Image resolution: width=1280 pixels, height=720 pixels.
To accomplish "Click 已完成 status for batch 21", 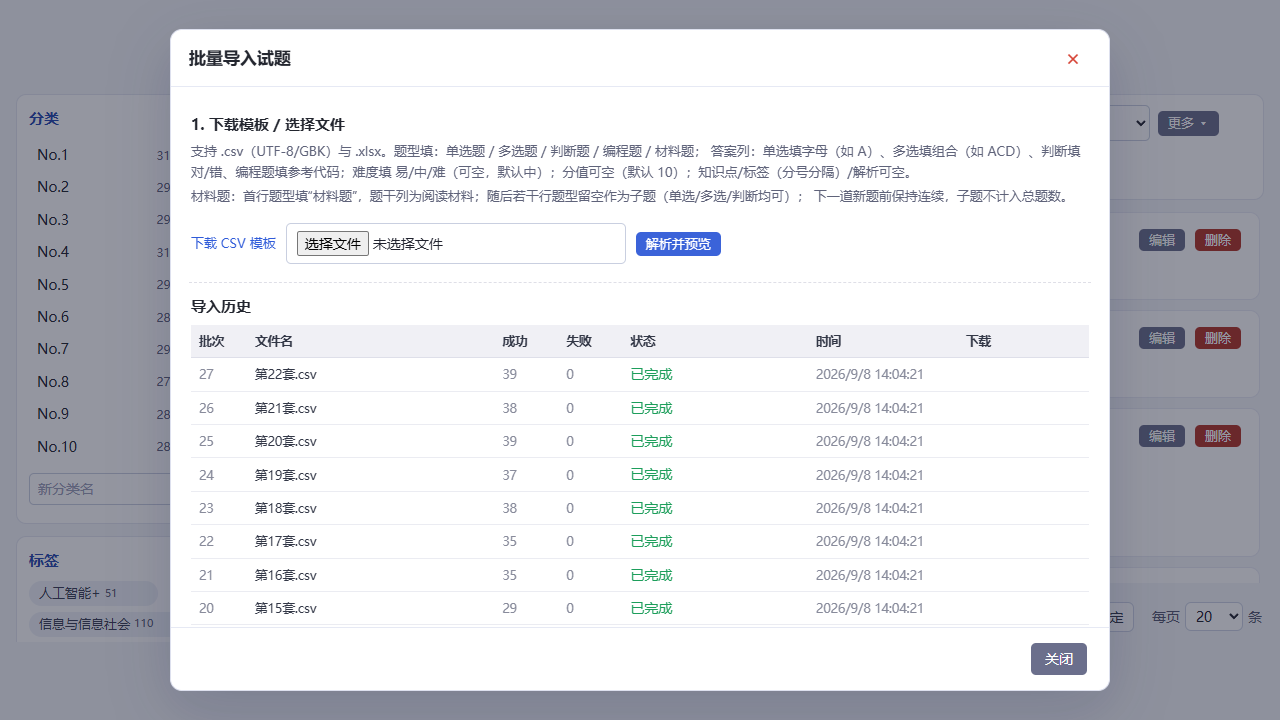I will [x=651, y=575].
